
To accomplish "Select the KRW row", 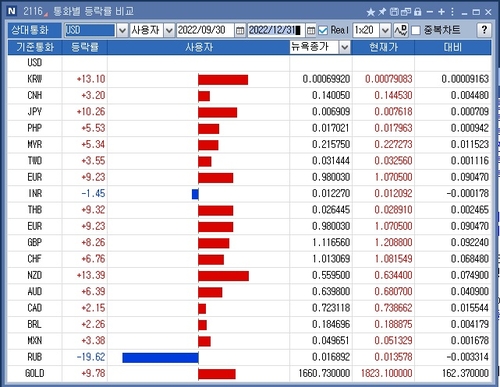I will [x=249, y=79].
